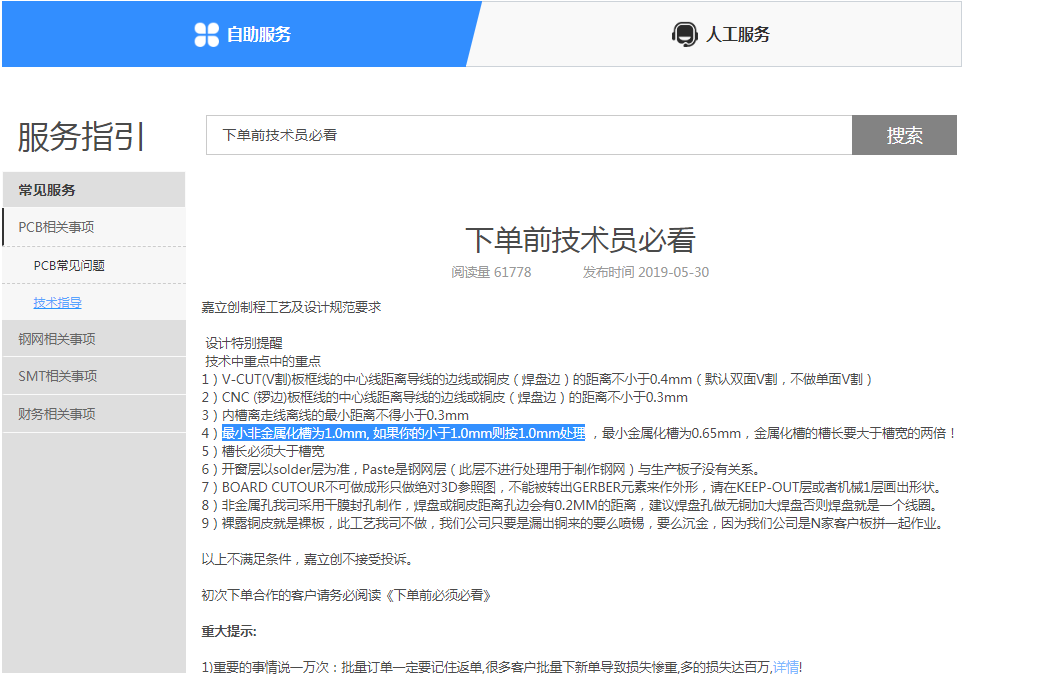The width and height of the screenshot is (1053, 688).
Task: Click the four-leaf self-service icon
Action: 206,35
